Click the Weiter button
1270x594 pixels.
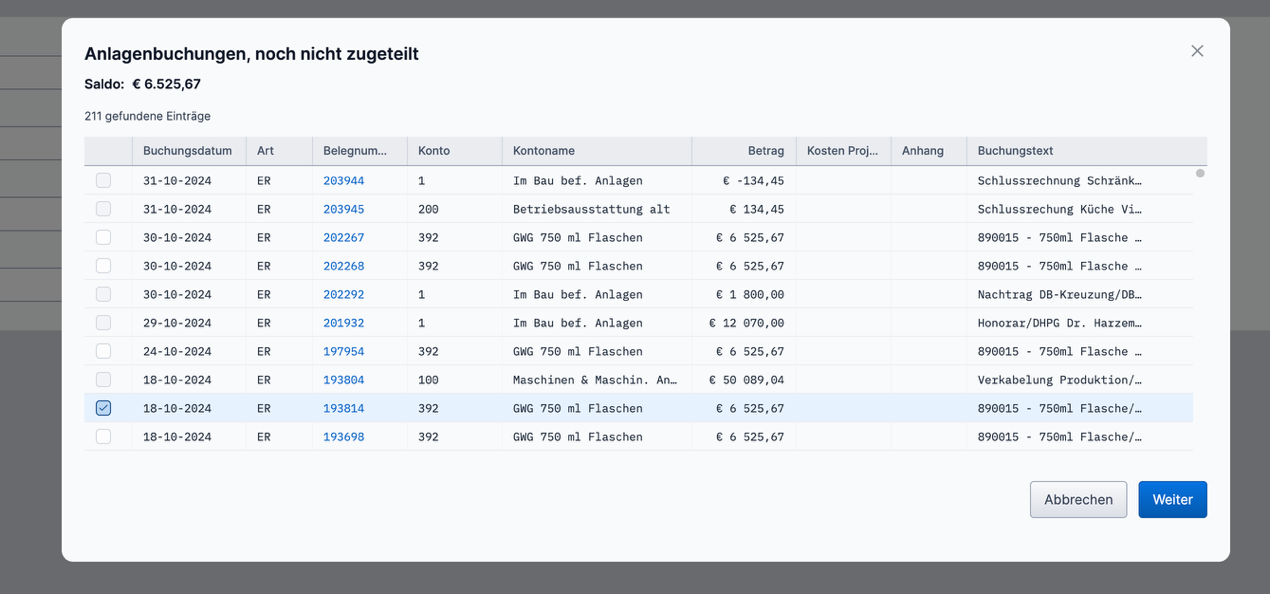[1172, 500]
